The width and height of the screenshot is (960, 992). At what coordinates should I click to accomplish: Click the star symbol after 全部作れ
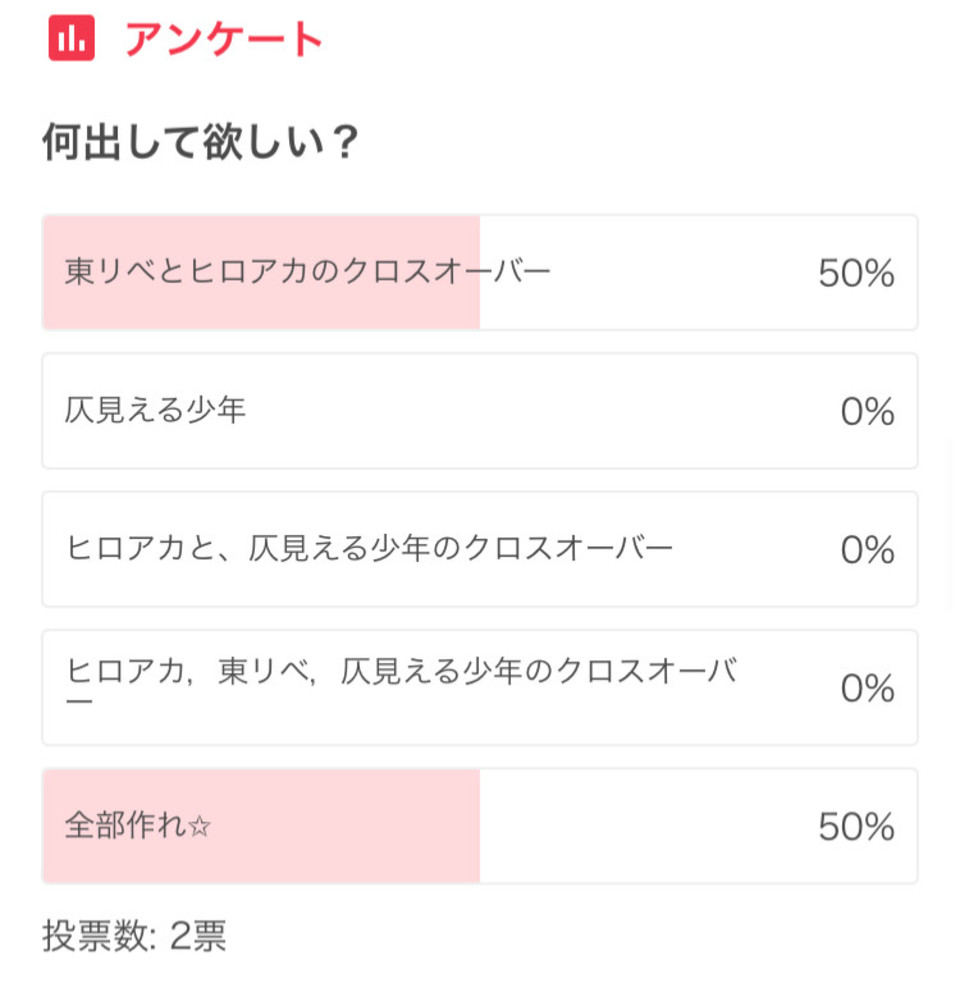coord(199,826)
